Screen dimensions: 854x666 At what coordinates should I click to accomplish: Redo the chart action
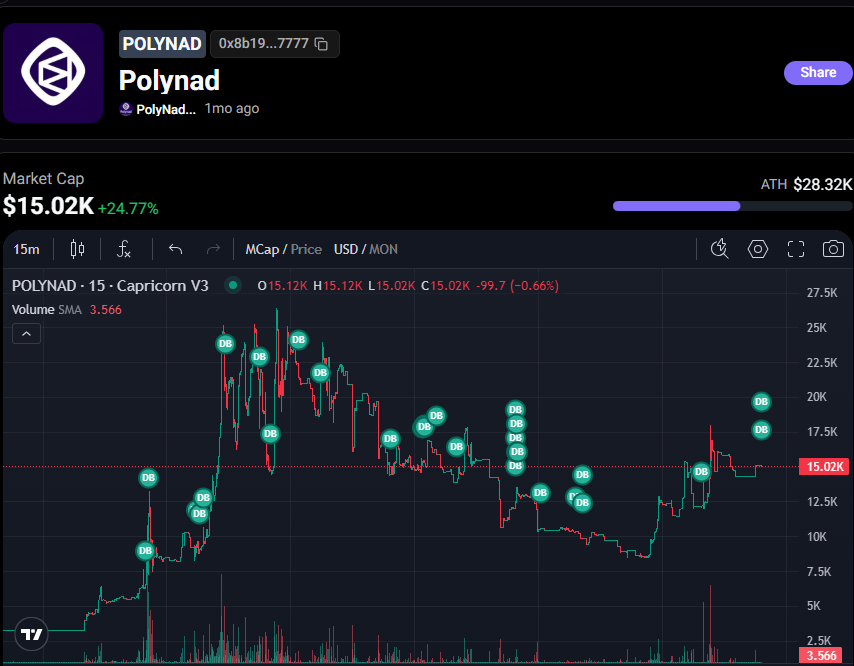coord(213,249)
